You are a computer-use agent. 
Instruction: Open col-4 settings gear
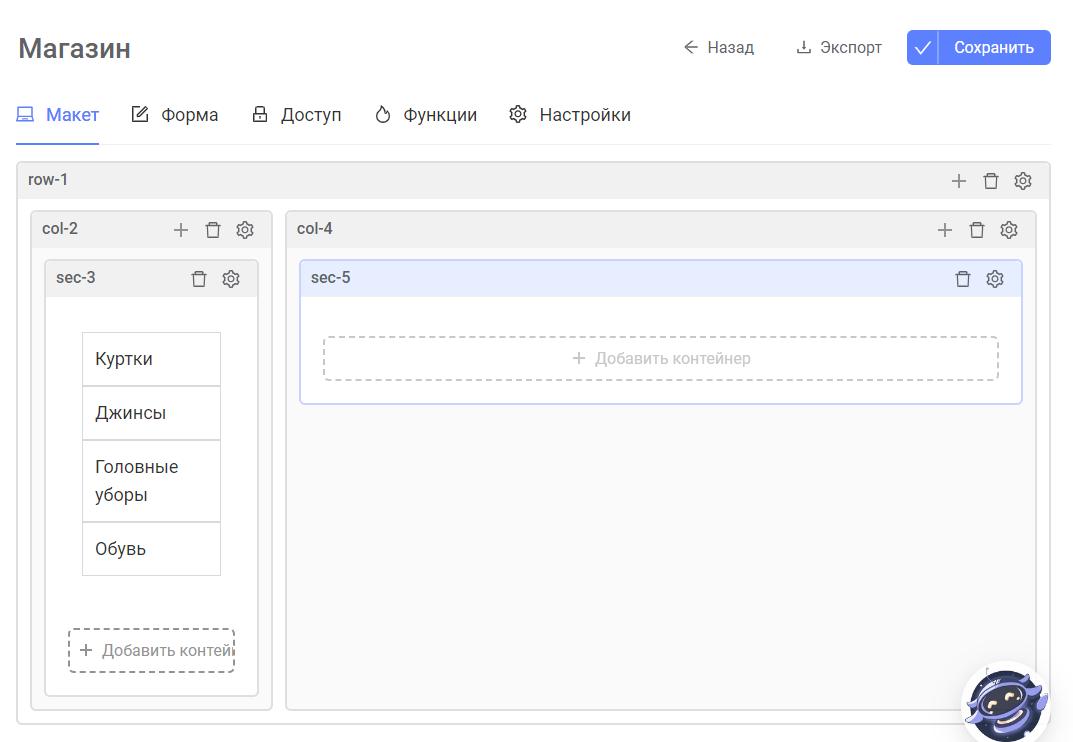(x=1009, y=230)
